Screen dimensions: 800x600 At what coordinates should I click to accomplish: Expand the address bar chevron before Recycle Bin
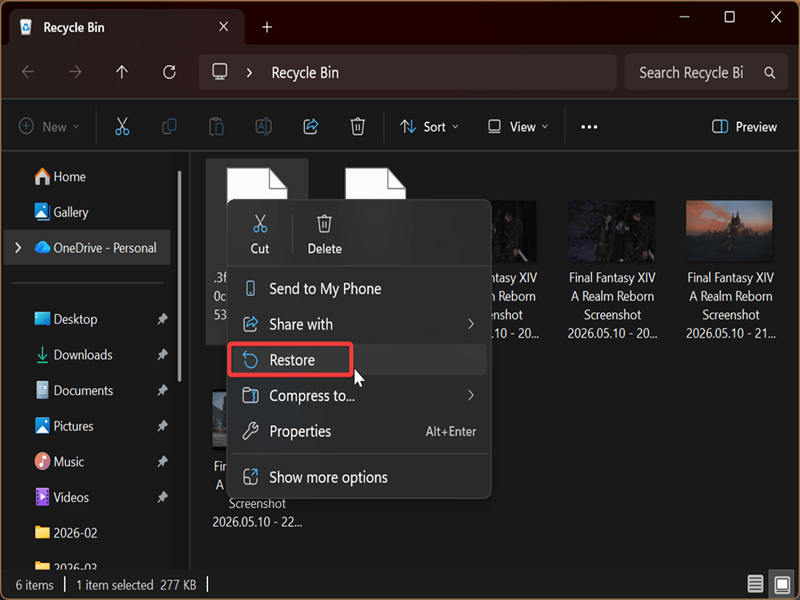pos(249,72)
